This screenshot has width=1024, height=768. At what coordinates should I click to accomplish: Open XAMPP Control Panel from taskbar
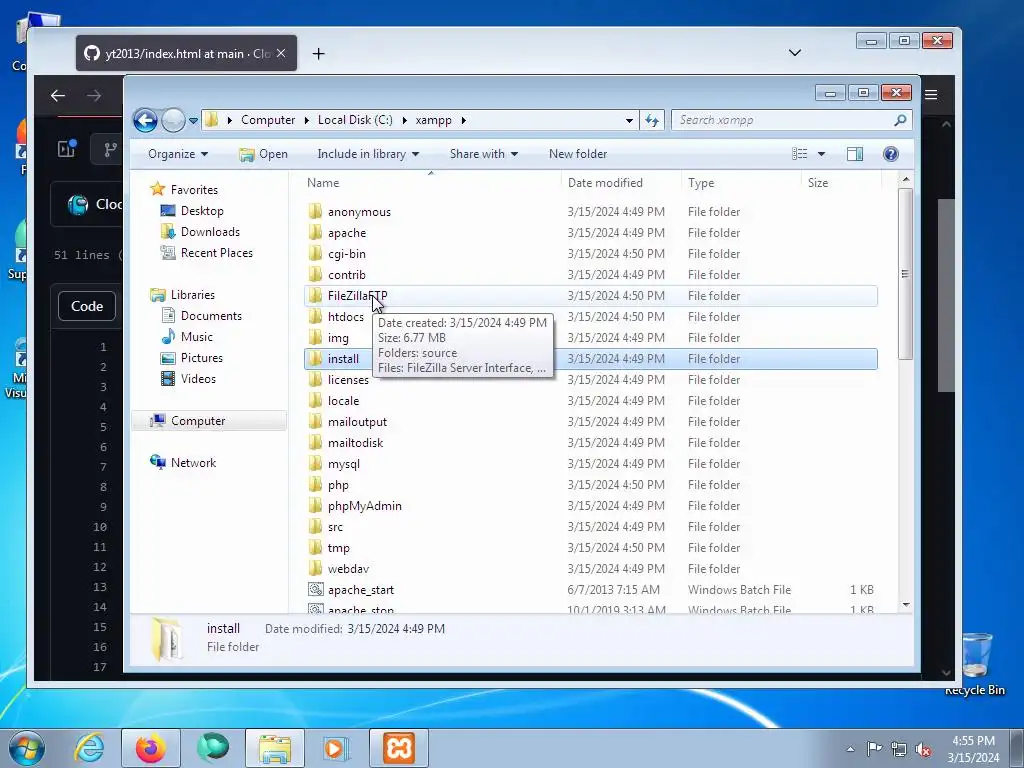[x=398, y=748]
